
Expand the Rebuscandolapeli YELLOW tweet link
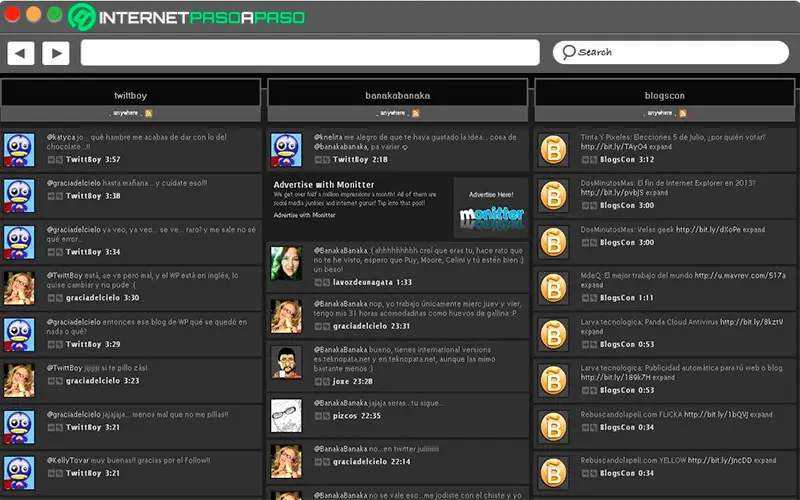pyautogui.click(x=765, y=460)
